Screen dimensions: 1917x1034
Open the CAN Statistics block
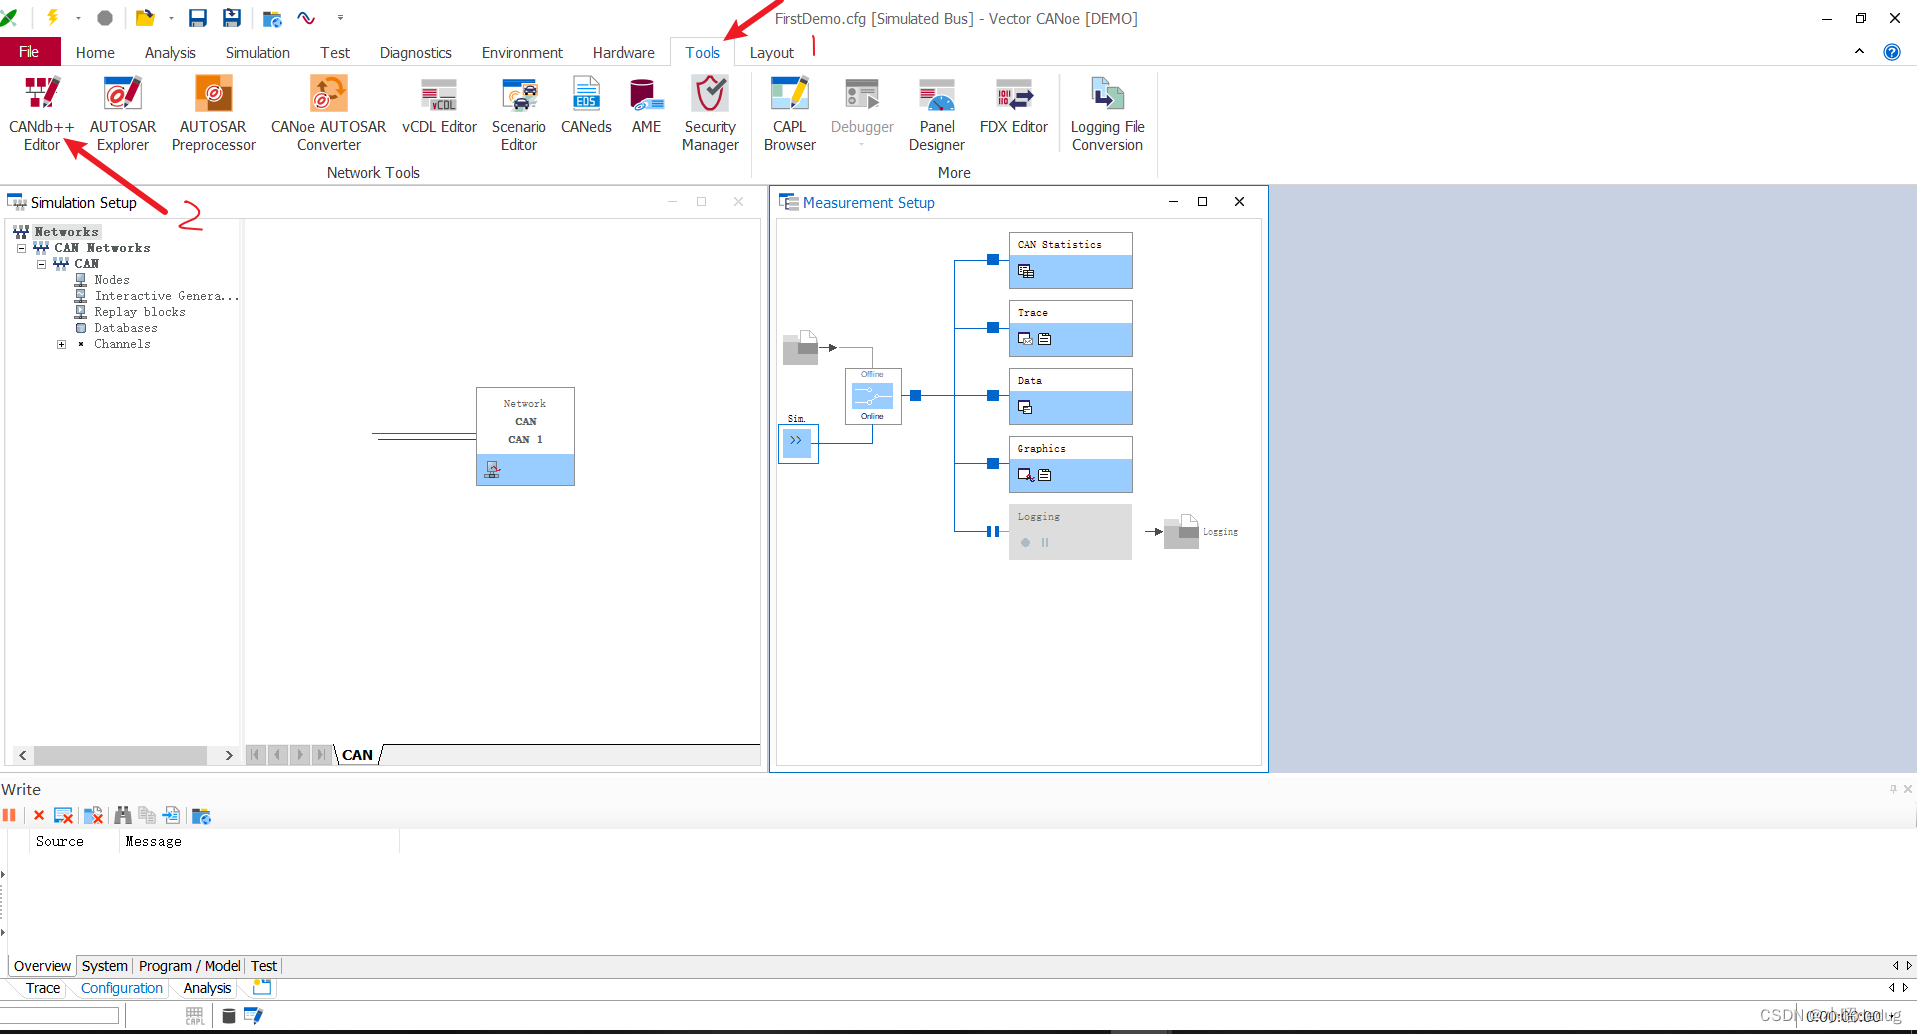(x=1070, y=260)
